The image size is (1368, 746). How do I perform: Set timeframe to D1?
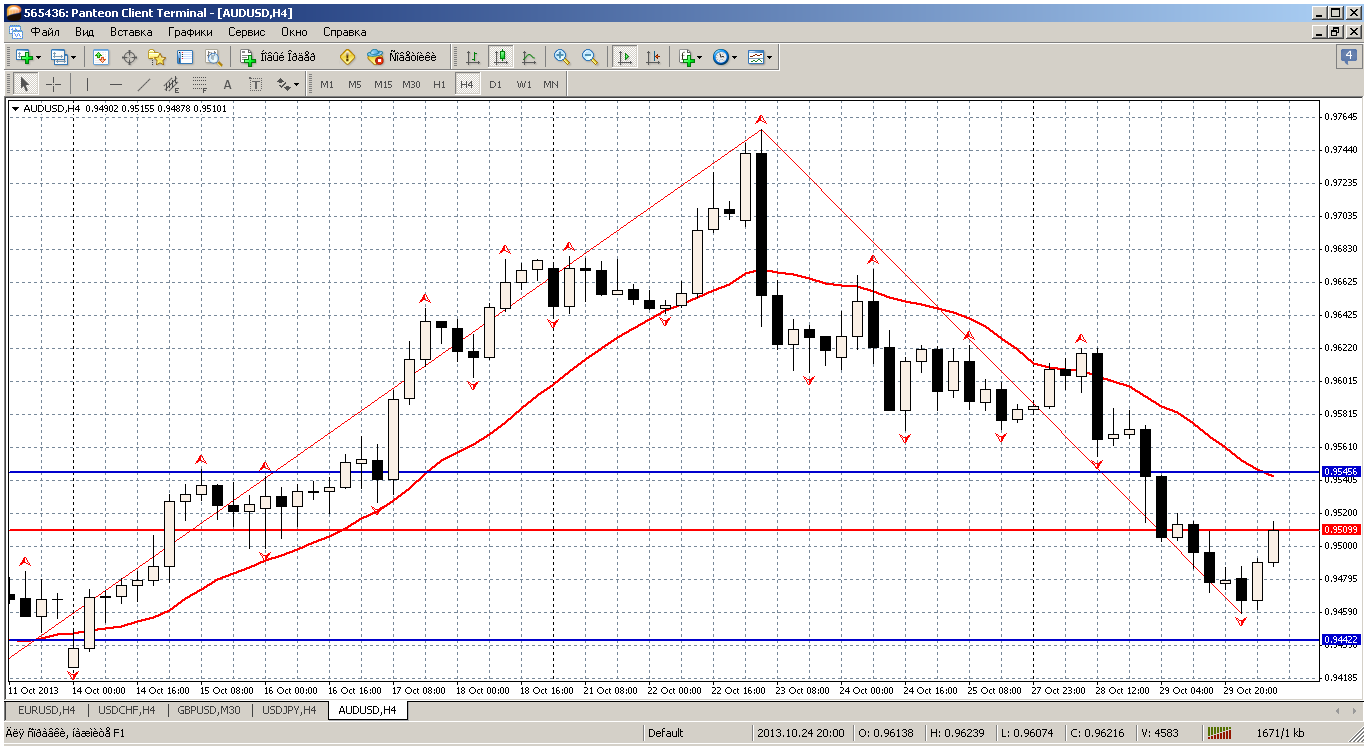point(495,84)
